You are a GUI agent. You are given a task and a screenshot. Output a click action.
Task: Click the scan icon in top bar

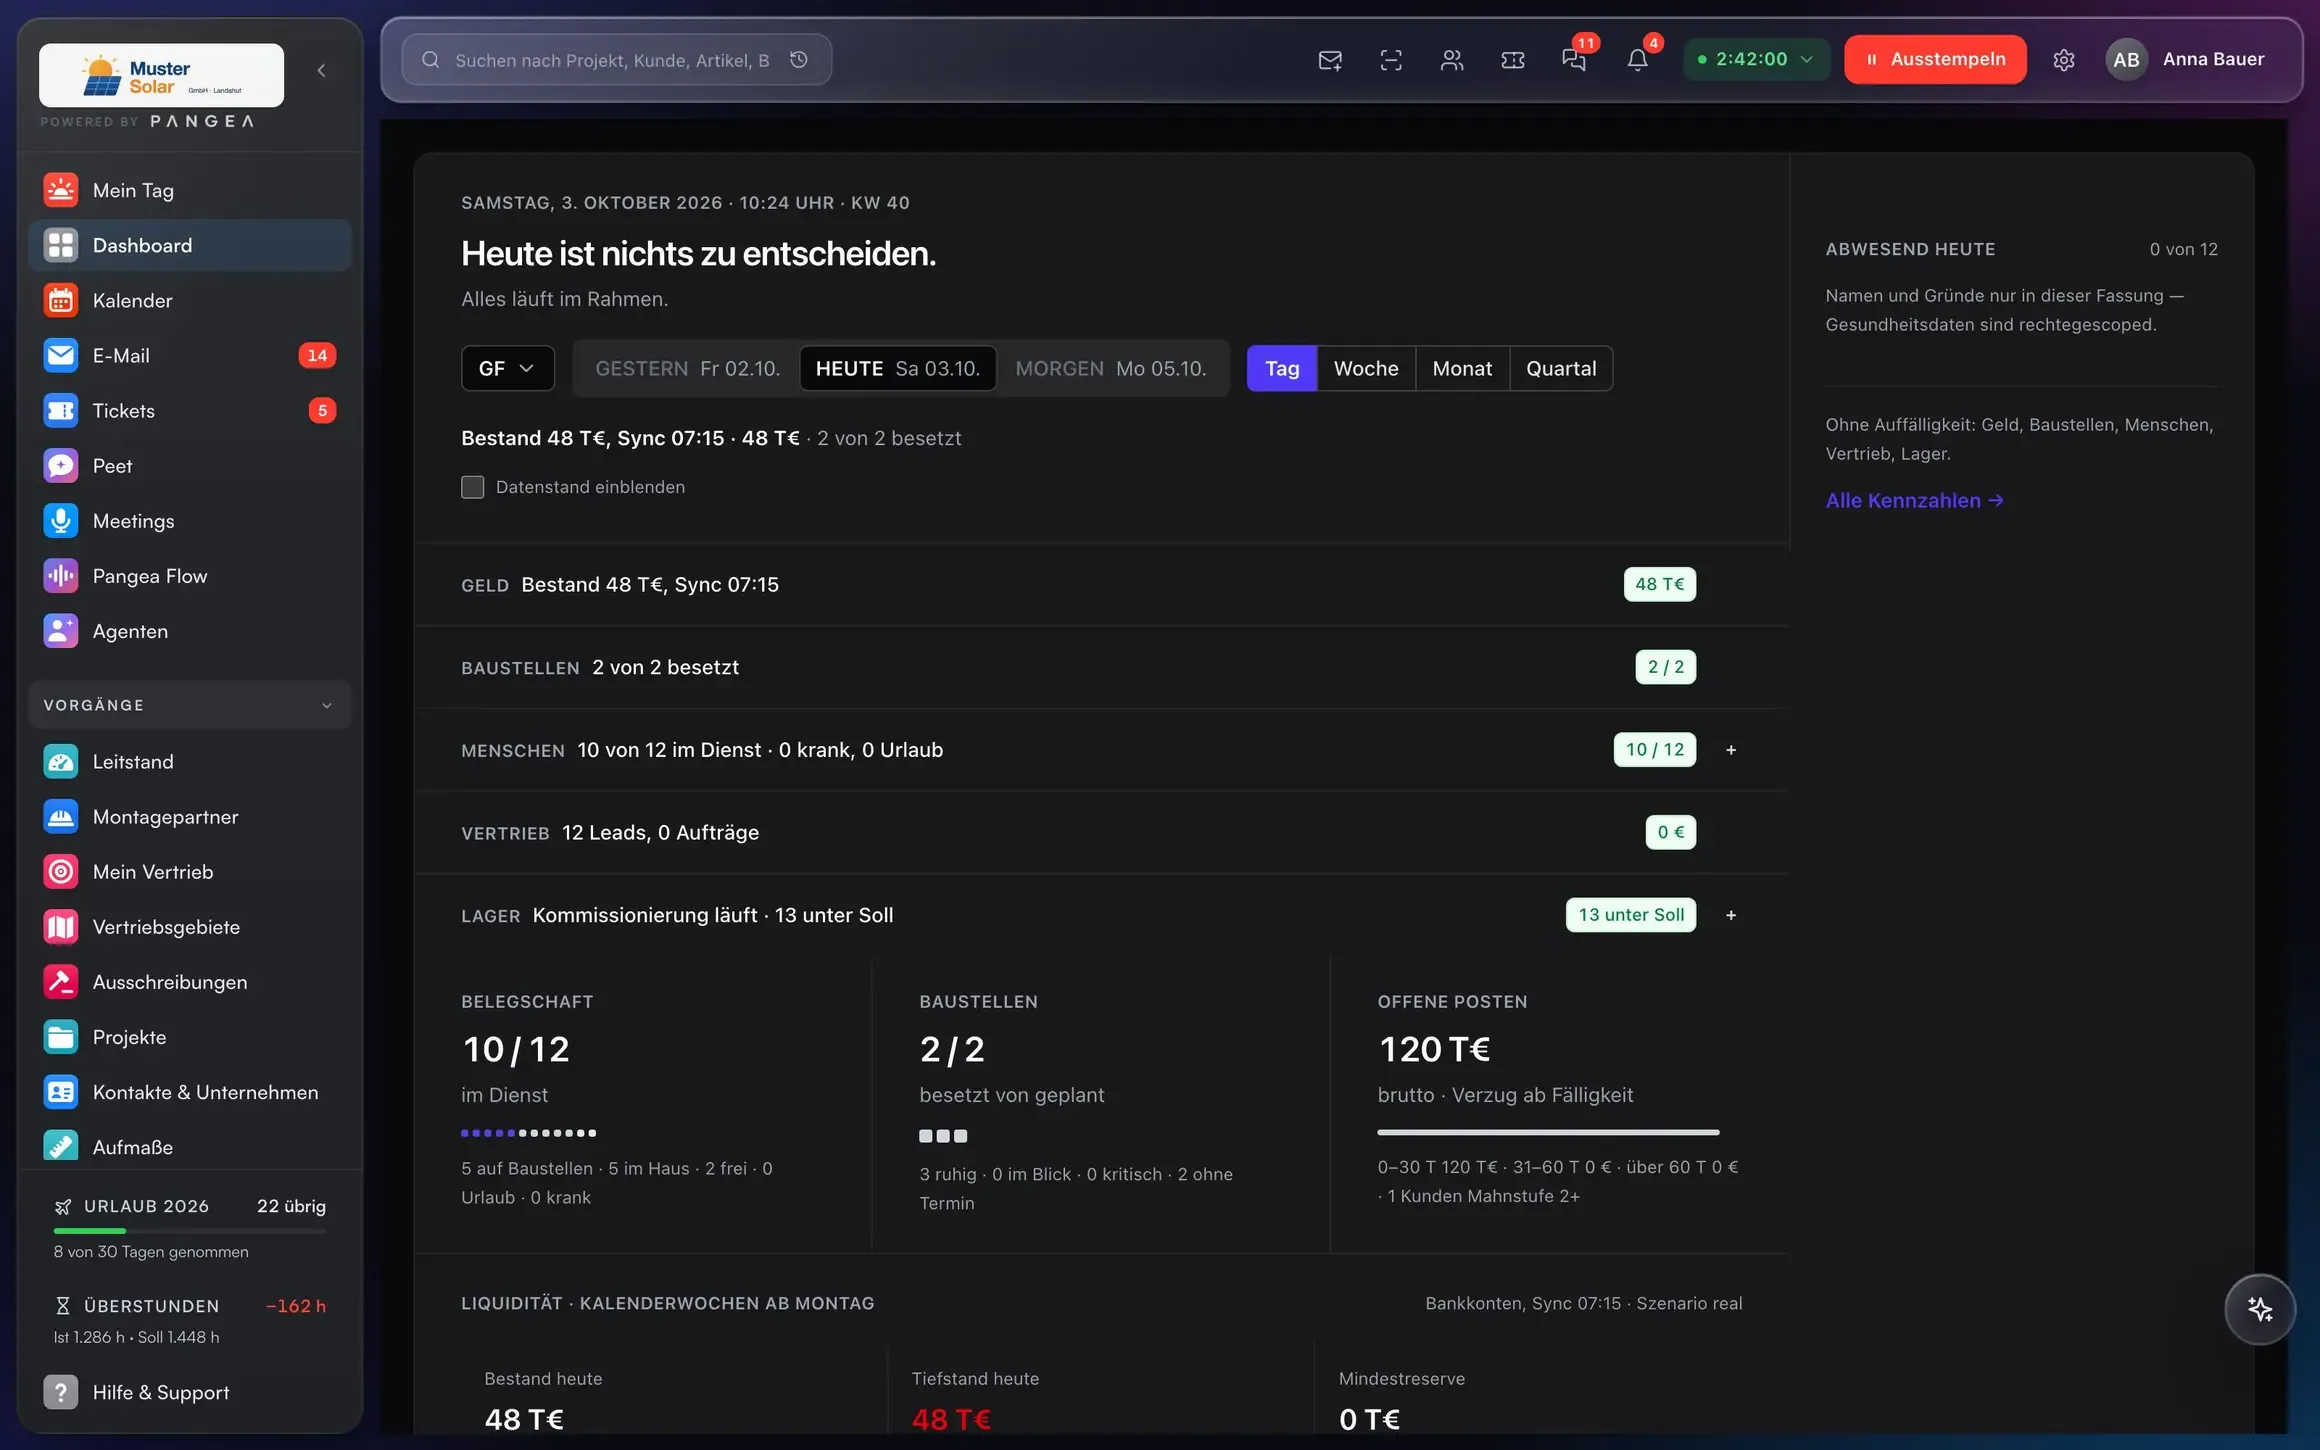[1391, 60]
